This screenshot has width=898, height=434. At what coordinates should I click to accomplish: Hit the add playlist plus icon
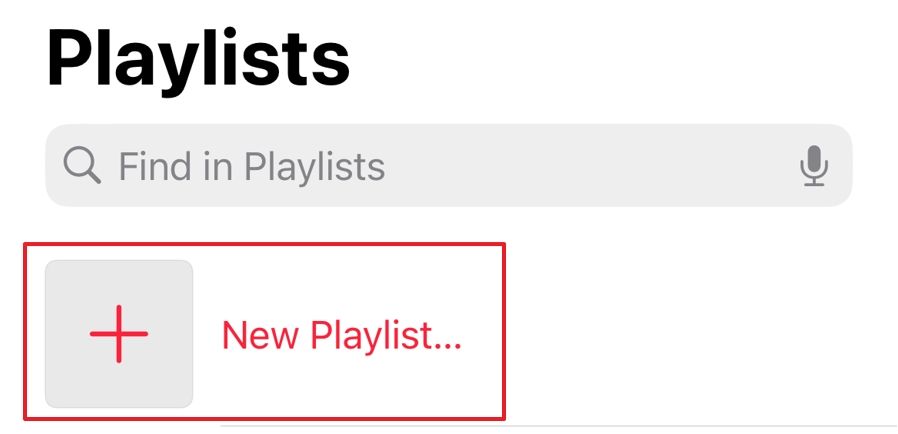[x=119, y=334]
